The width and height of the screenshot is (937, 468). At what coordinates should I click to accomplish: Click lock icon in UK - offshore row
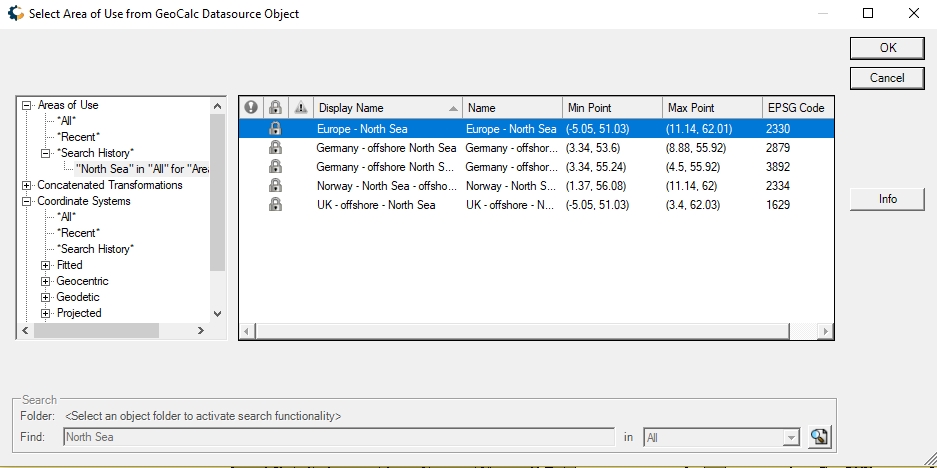click(275, 205)
